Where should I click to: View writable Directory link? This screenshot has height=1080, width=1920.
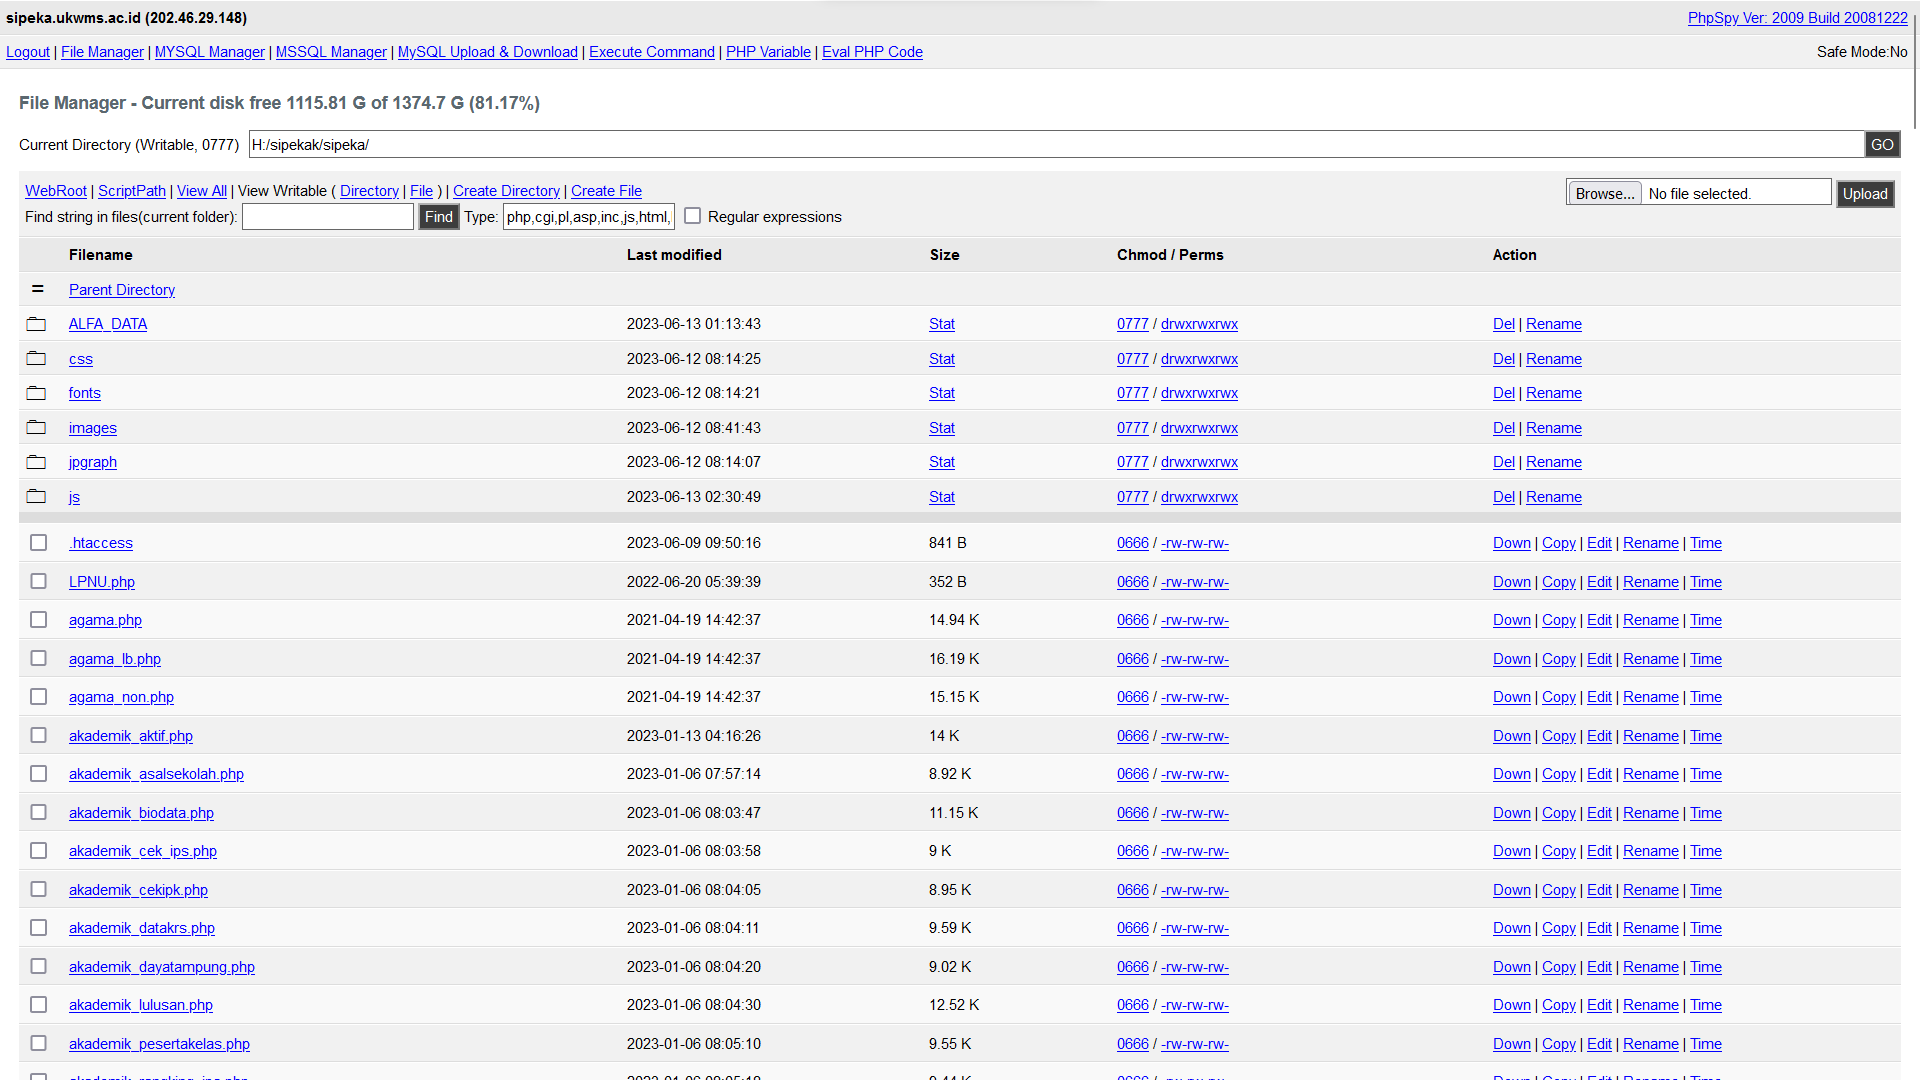(x=369, y=191)
